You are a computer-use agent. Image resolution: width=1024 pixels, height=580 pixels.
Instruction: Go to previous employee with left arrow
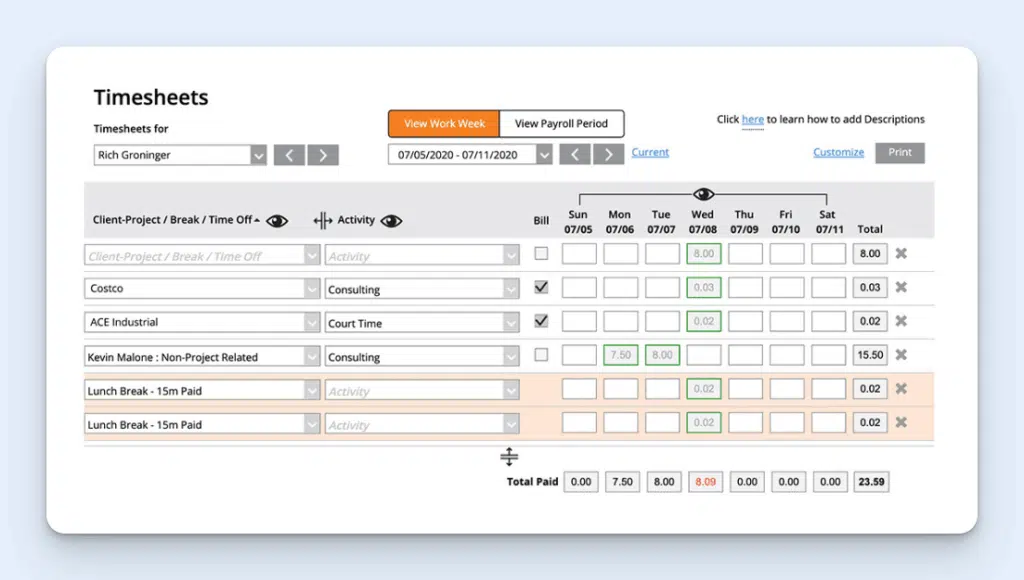tap(289, 155)
